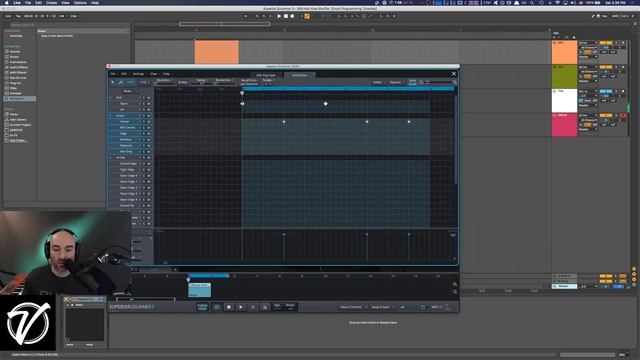Click the Tempo box in Superior Drummer

pos(290,307)
